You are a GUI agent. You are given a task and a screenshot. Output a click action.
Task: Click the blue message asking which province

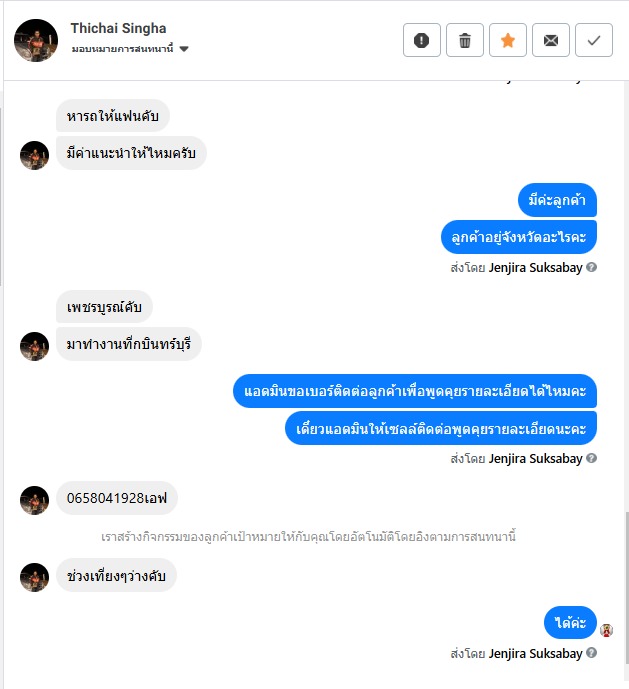tap(519, 237)
